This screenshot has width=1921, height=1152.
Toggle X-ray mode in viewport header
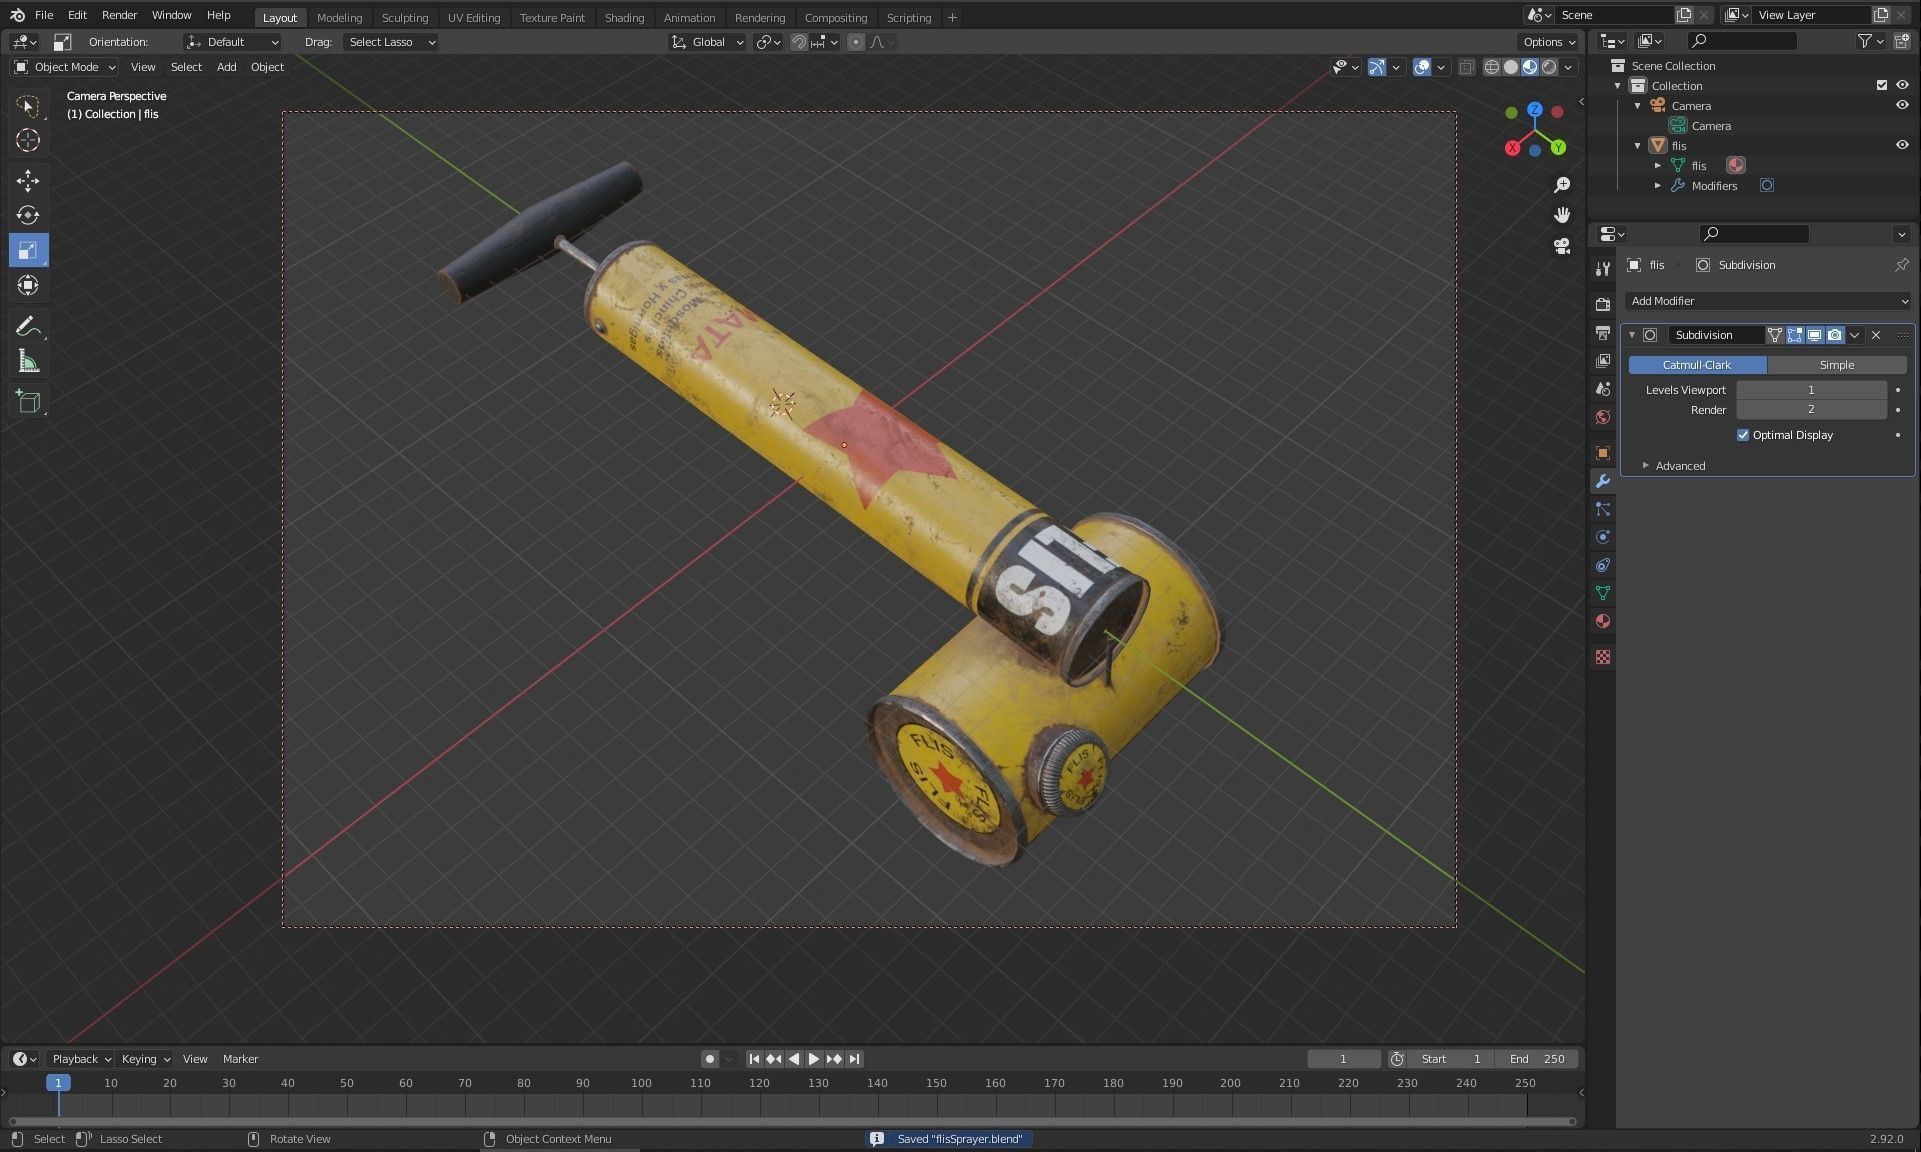[1466, 67]
